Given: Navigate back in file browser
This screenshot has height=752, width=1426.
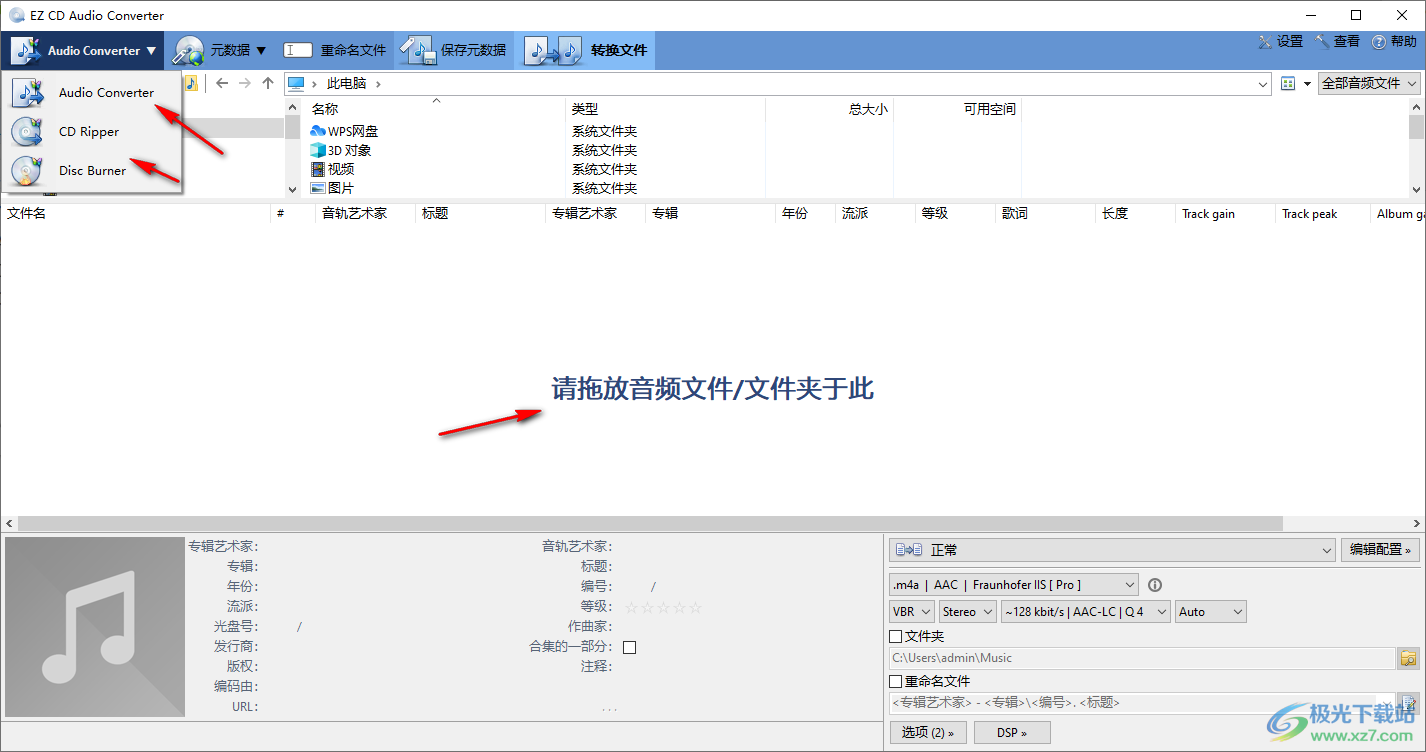Looking at the screenshot, I should coord(222,83).
